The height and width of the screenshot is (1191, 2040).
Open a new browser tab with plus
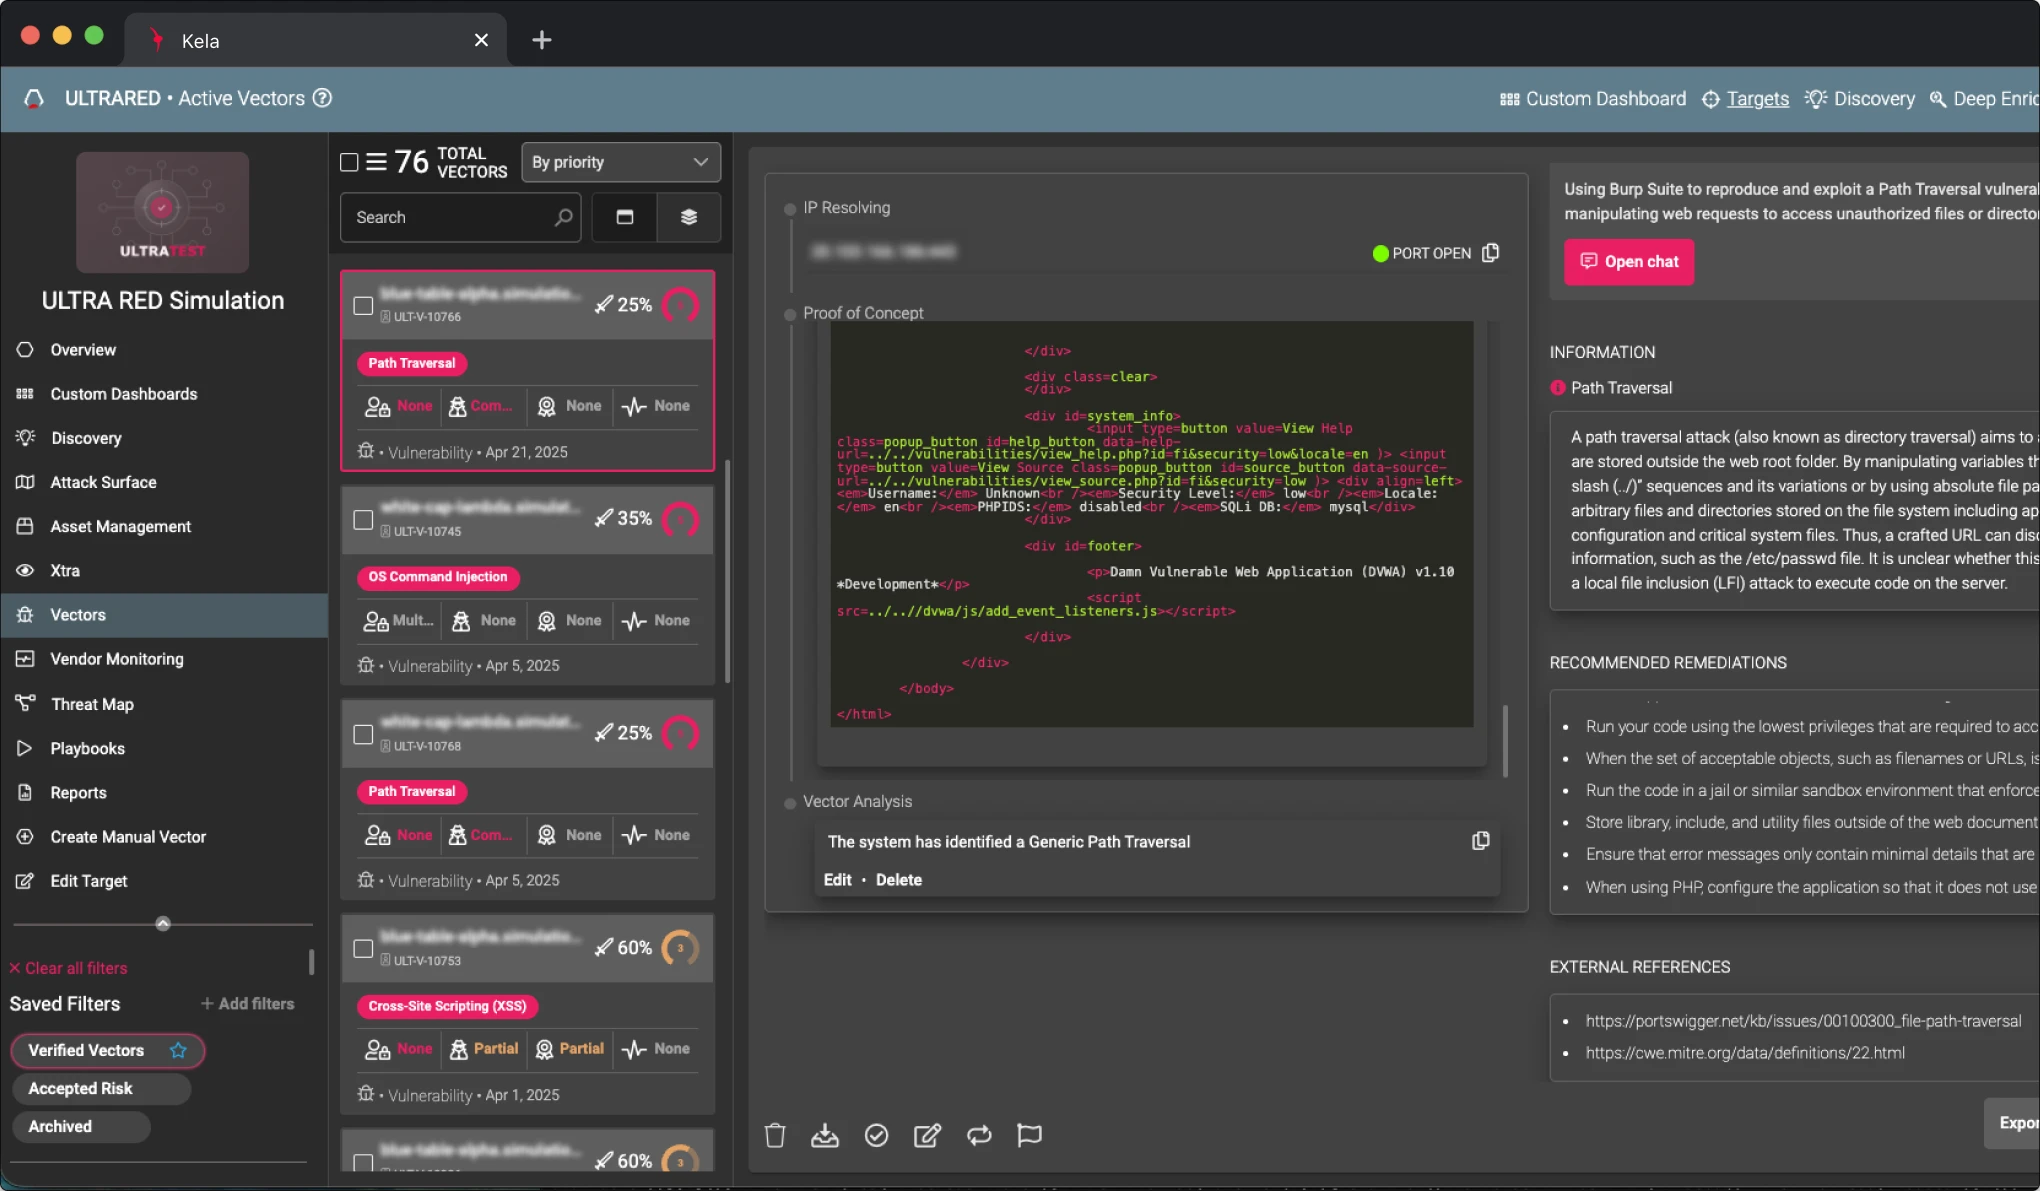[542, 40]
